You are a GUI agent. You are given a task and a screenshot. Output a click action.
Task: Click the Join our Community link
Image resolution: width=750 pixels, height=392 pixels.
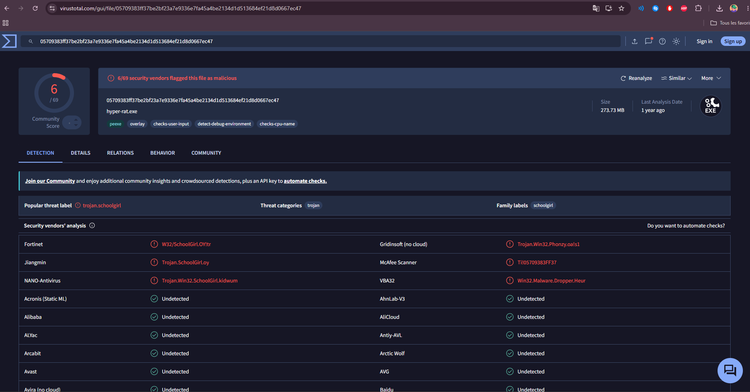50,181
